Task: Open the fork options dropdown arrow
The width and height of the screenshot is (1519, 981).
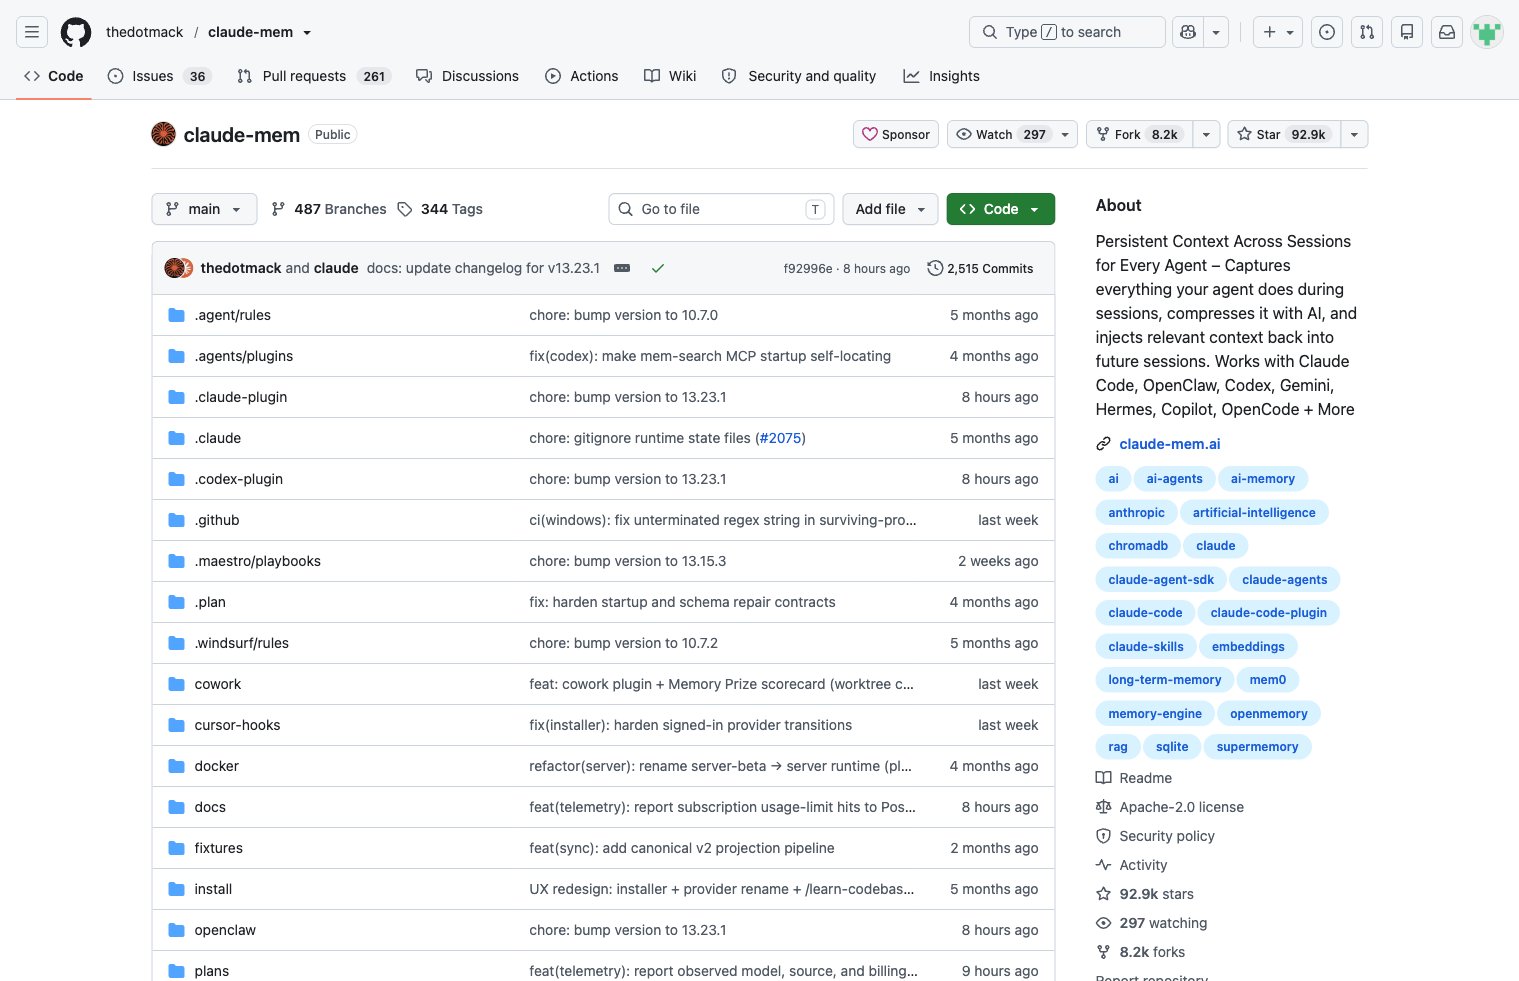Action: [x=1206, y=134]
